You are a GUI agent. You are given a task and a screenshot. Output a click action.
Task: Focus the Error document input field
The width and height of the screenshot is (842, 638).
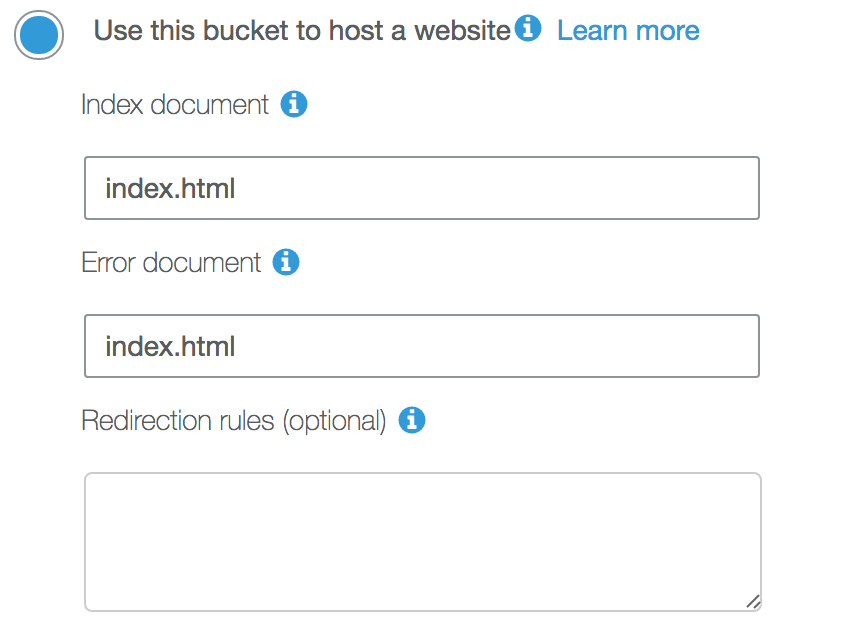(x=421, y=346)
